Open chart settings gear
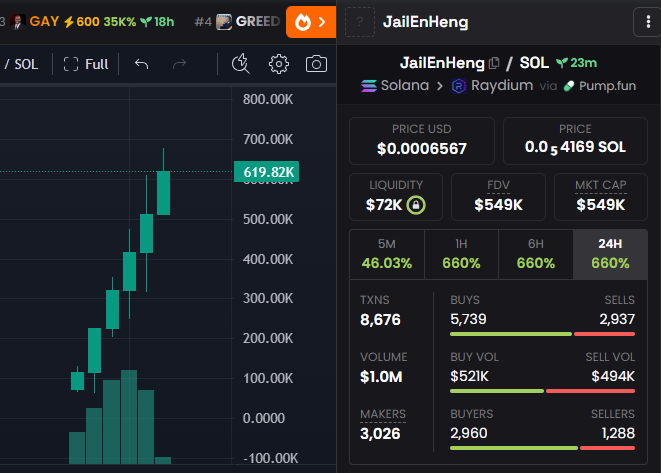The width and height of the screenshot is (661, 473). click(279, 64)
